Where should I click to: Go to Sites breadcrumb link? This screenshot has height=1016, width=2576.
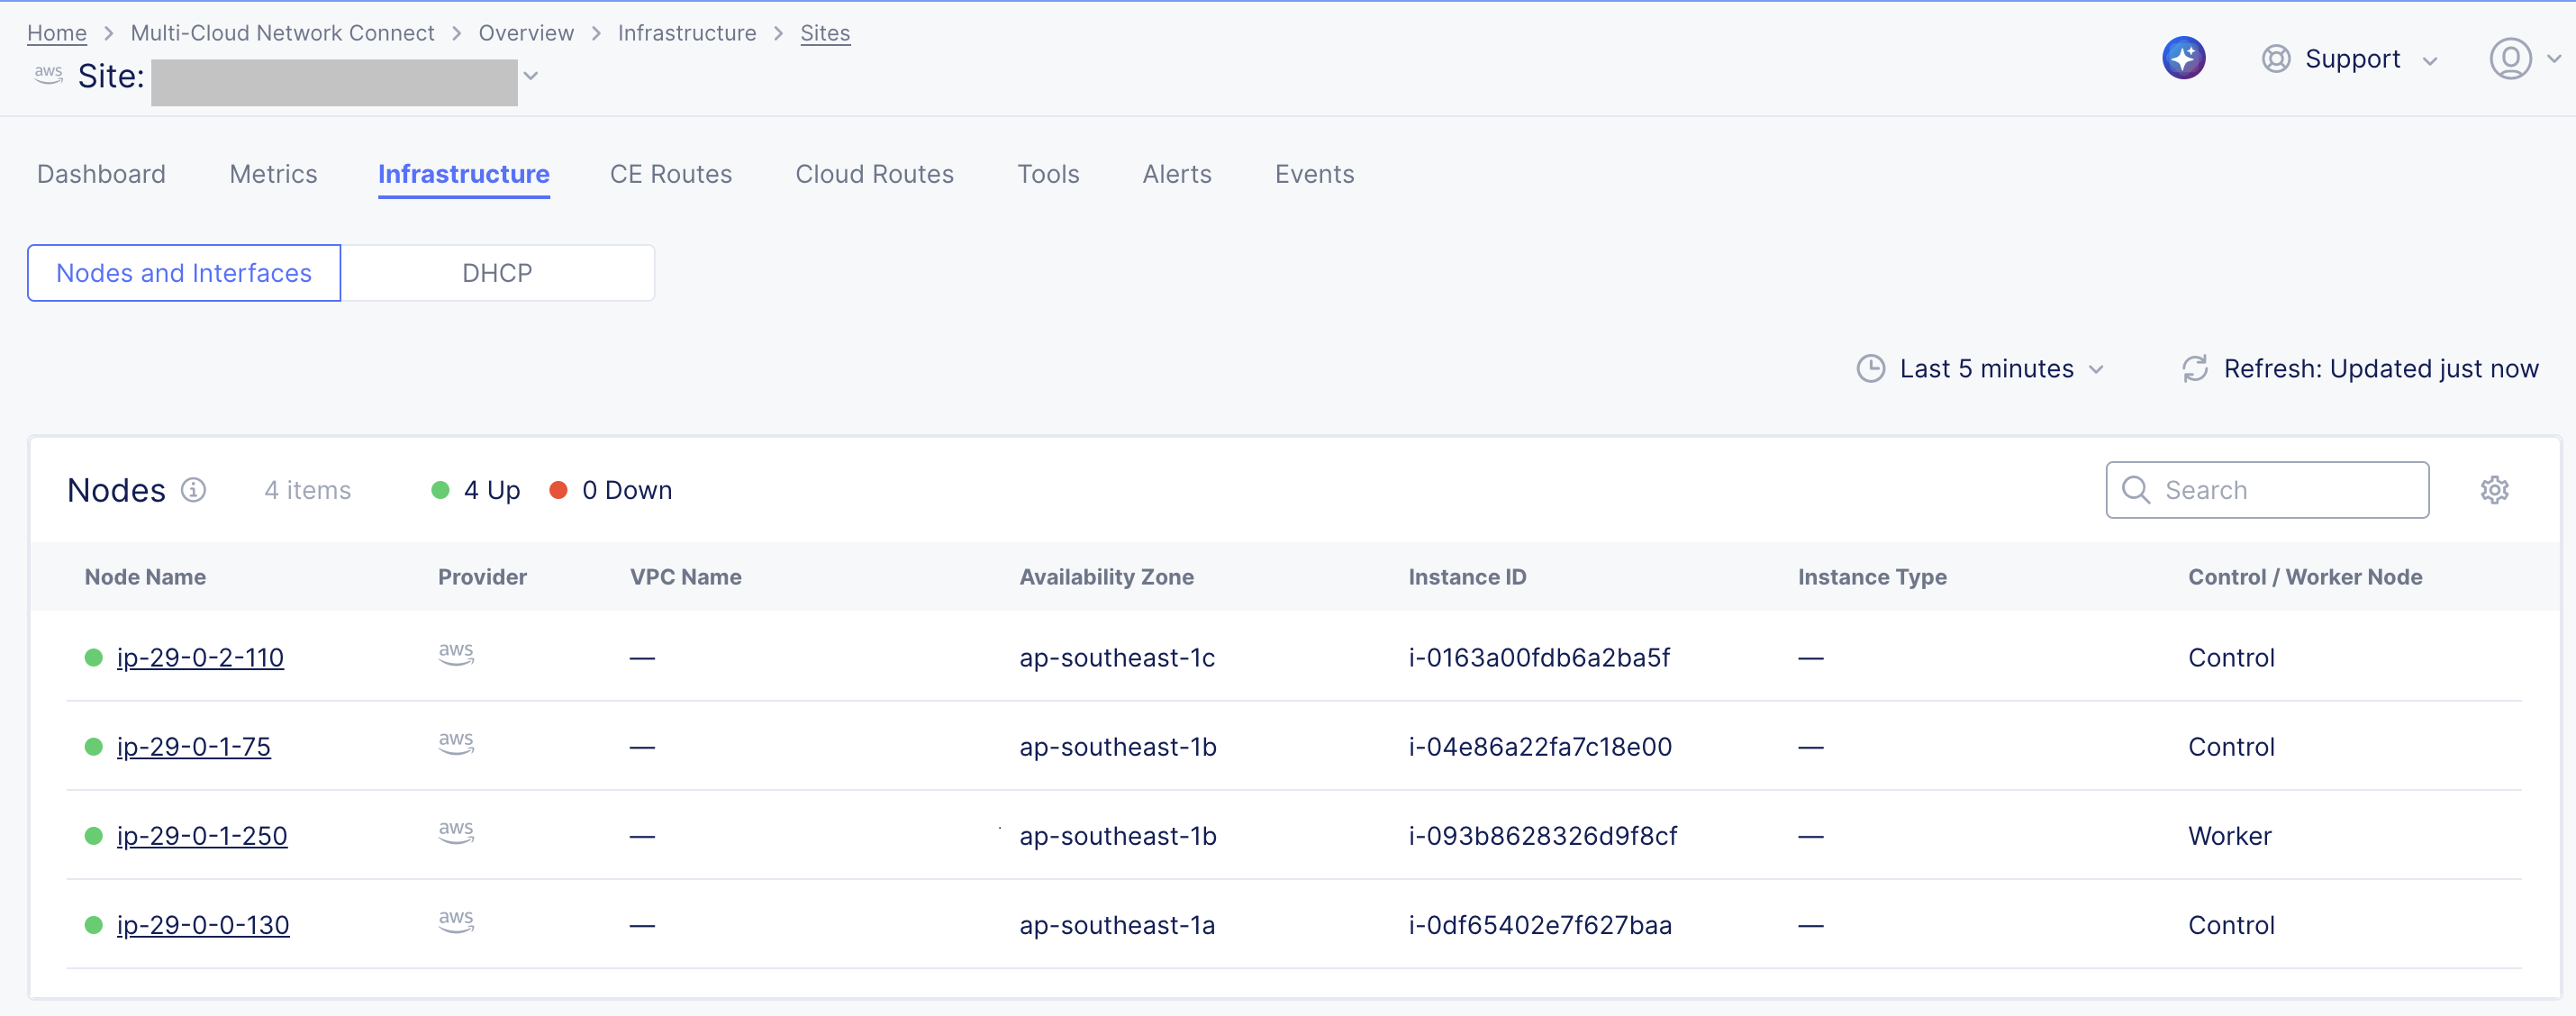[824, 33]
